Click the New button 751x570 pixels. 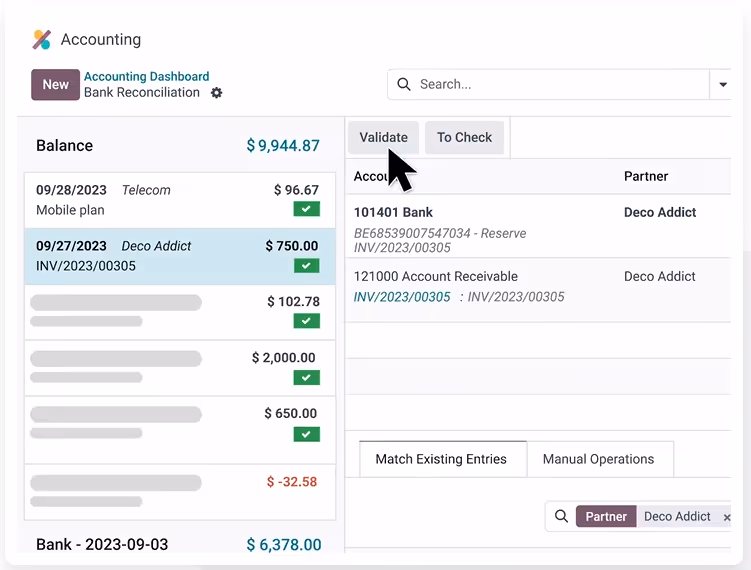[x=56, y=84]
